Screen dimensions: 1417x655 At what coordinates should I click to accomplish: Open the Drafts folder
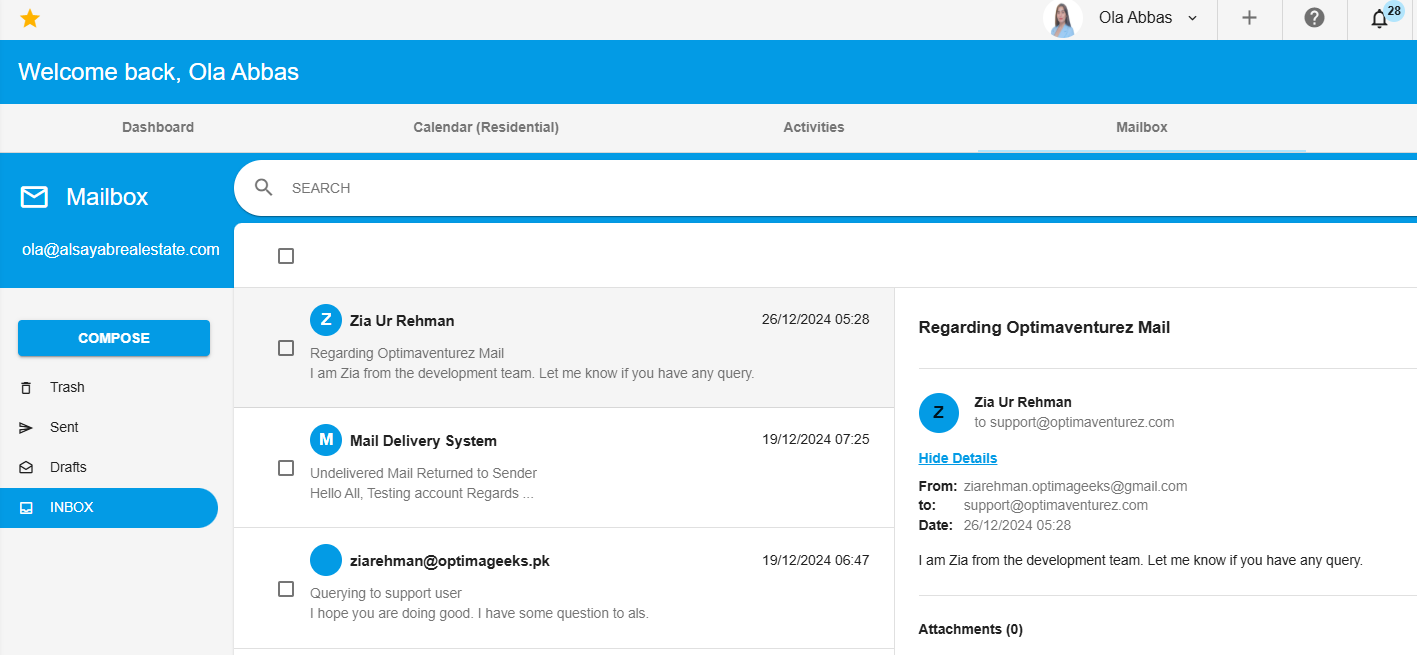point(68,467)
